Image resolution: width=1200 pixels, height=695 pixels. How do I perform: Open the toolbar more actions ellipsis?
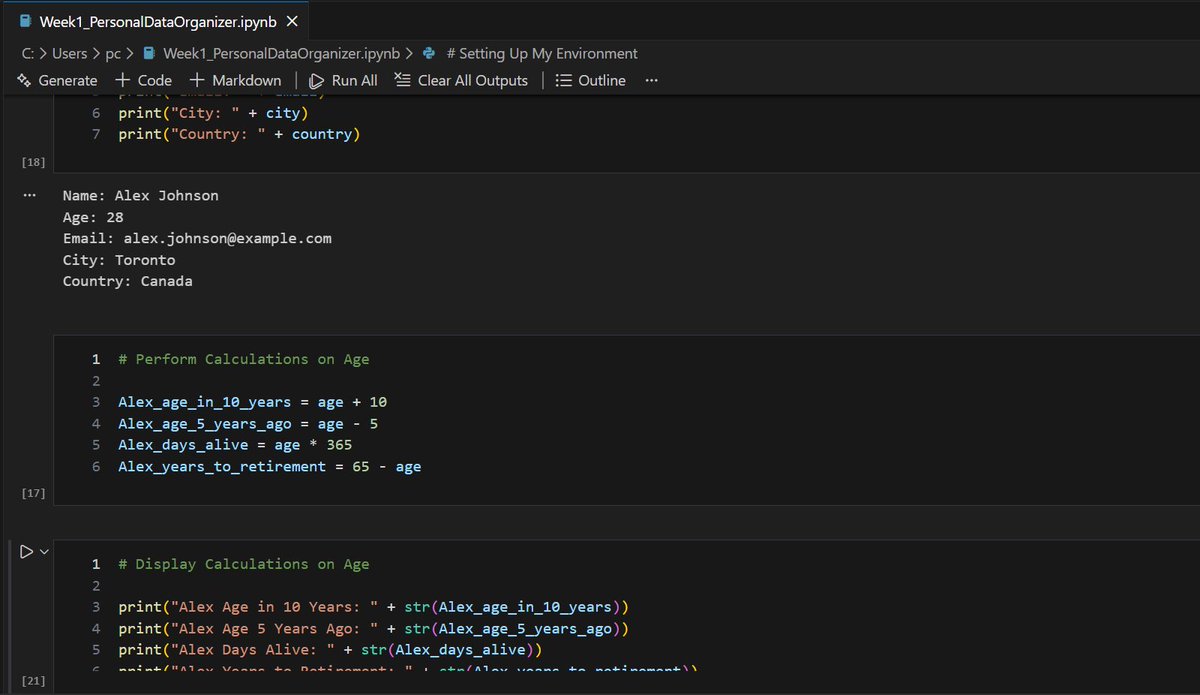652,80
